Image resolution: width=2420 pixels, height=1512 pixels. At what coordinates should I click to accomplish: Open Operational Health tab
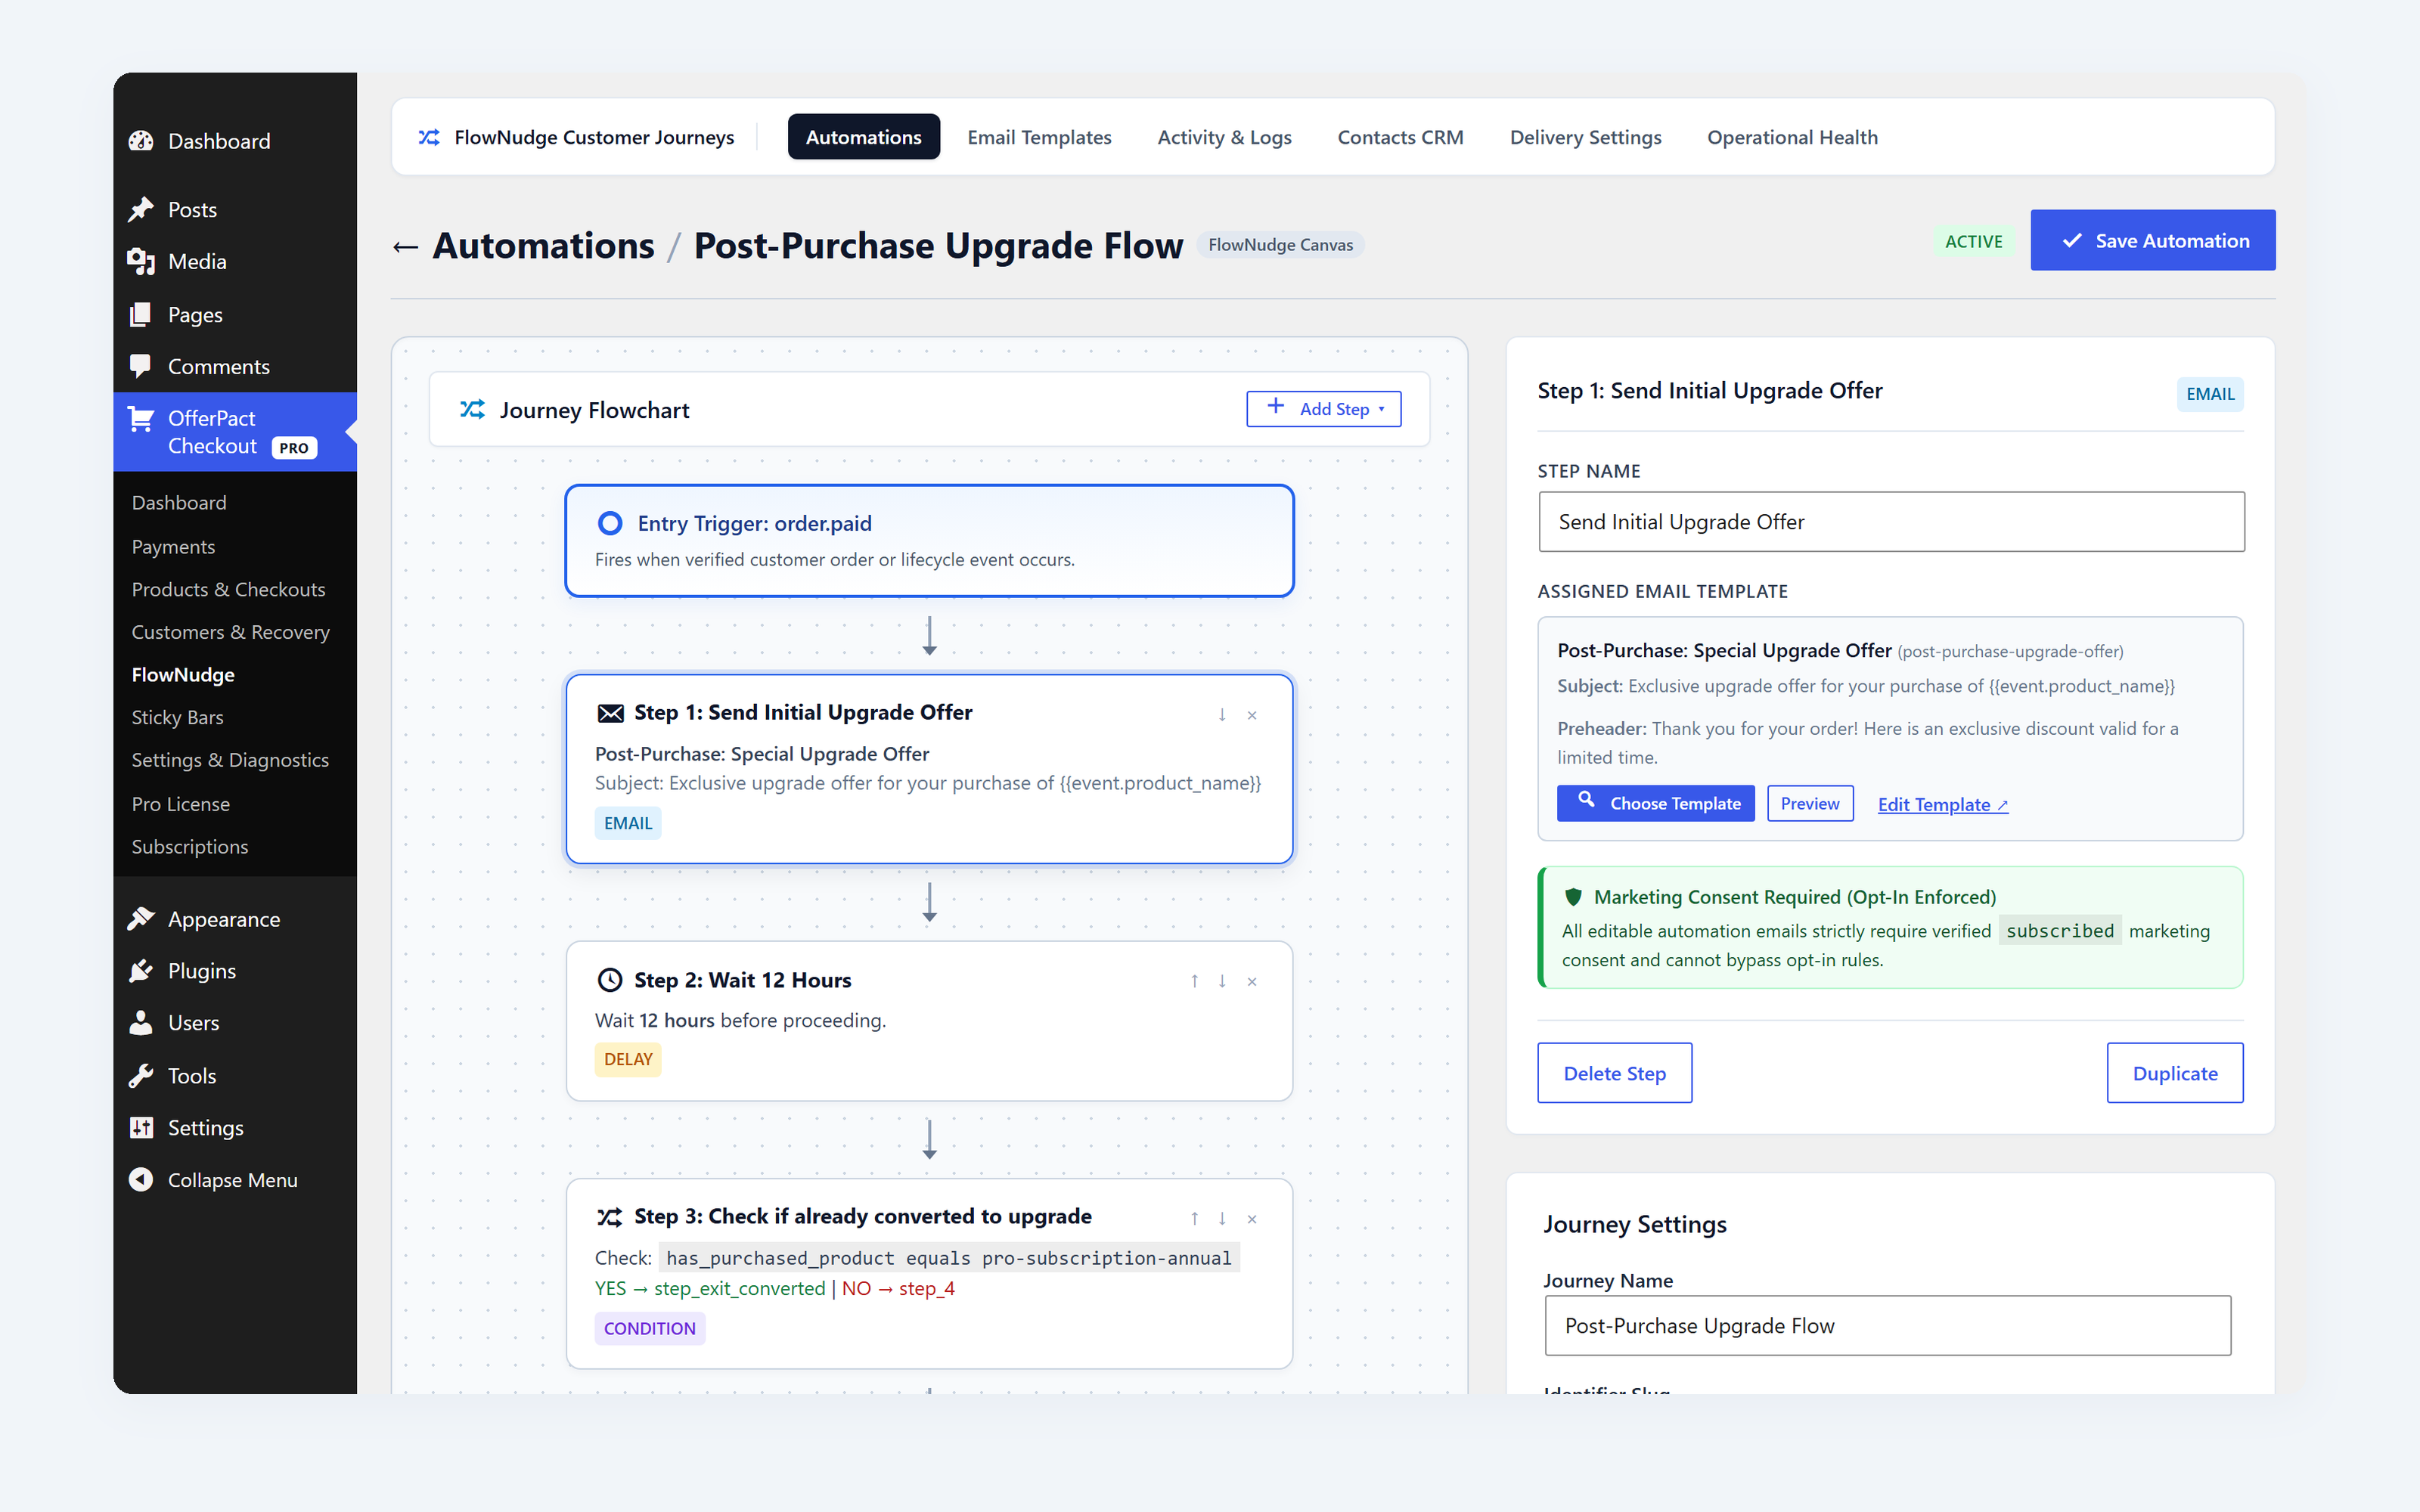pyautogui.click(x=1792, y=137)
